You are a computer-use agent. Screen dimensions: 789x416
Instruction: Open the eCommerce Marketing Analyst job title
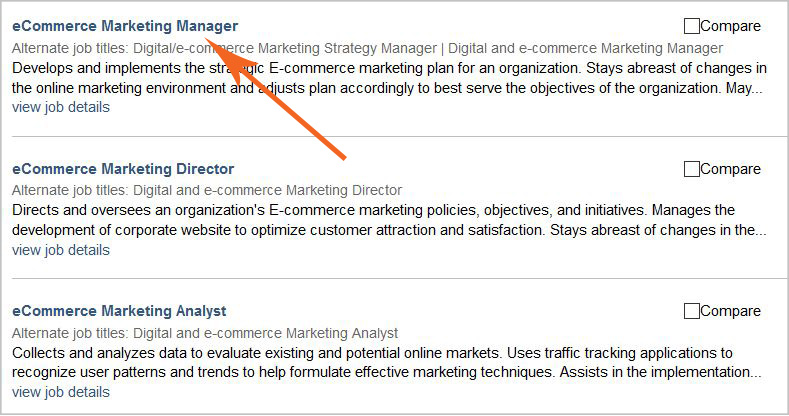pyautogui.click(x=119, y=311)
